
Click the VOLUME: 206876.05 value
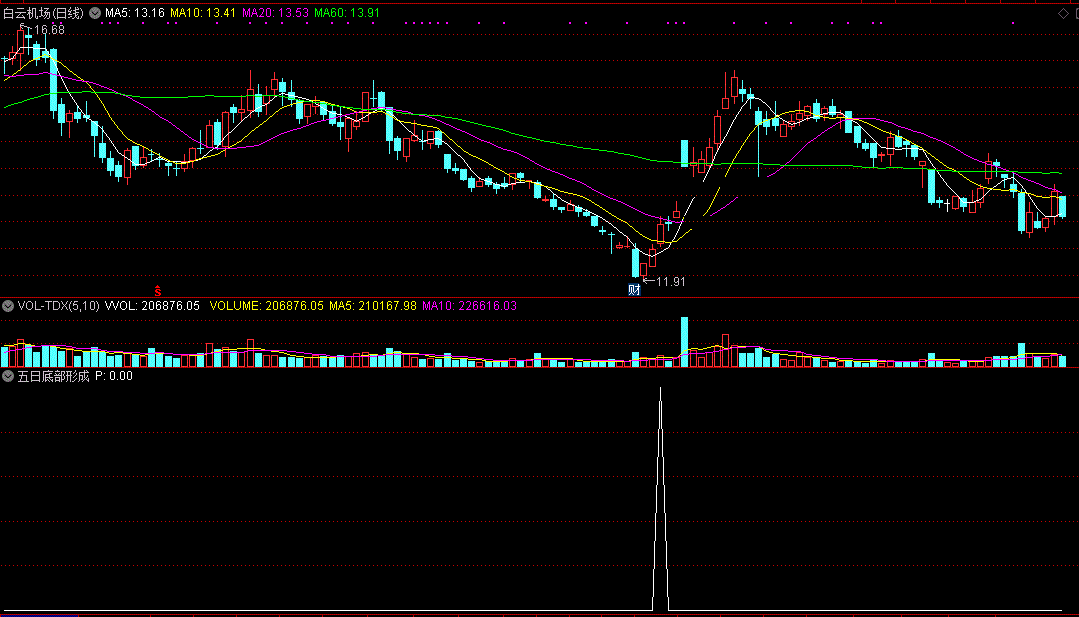(x=266, y=306)
